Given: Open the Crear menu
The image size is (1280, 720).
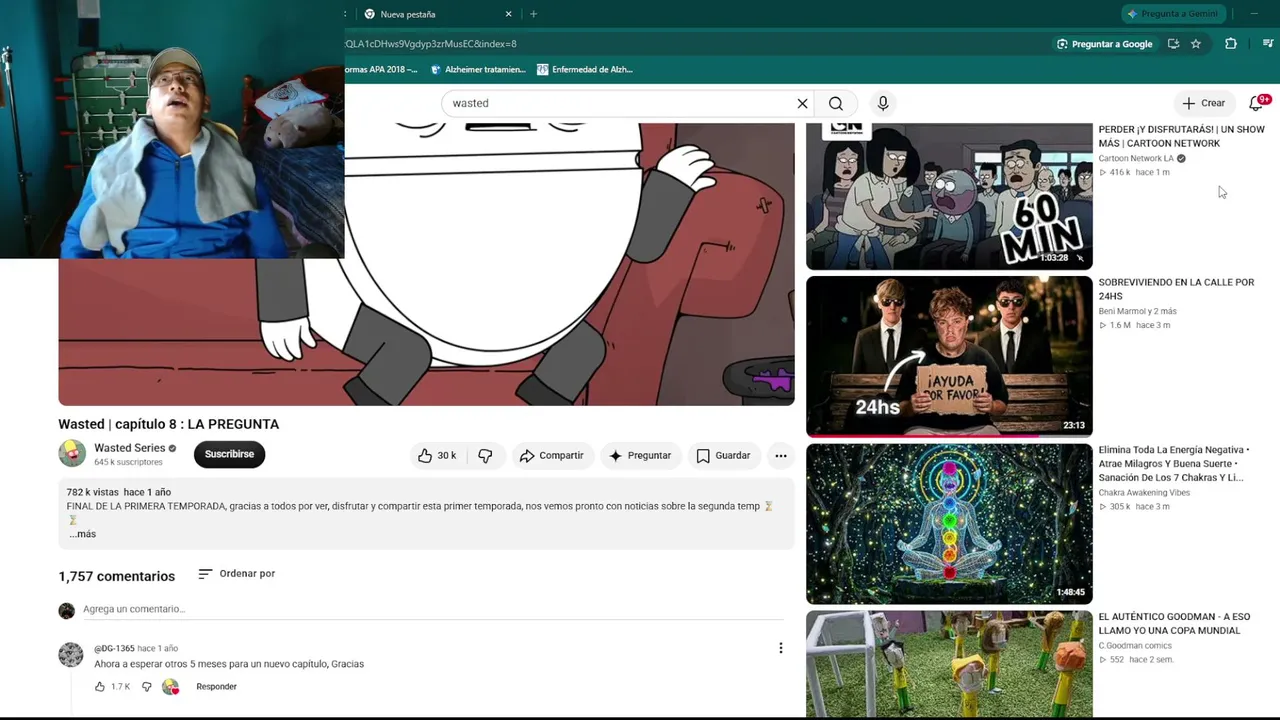Looking at the screenshot, I should (1203, 103).
